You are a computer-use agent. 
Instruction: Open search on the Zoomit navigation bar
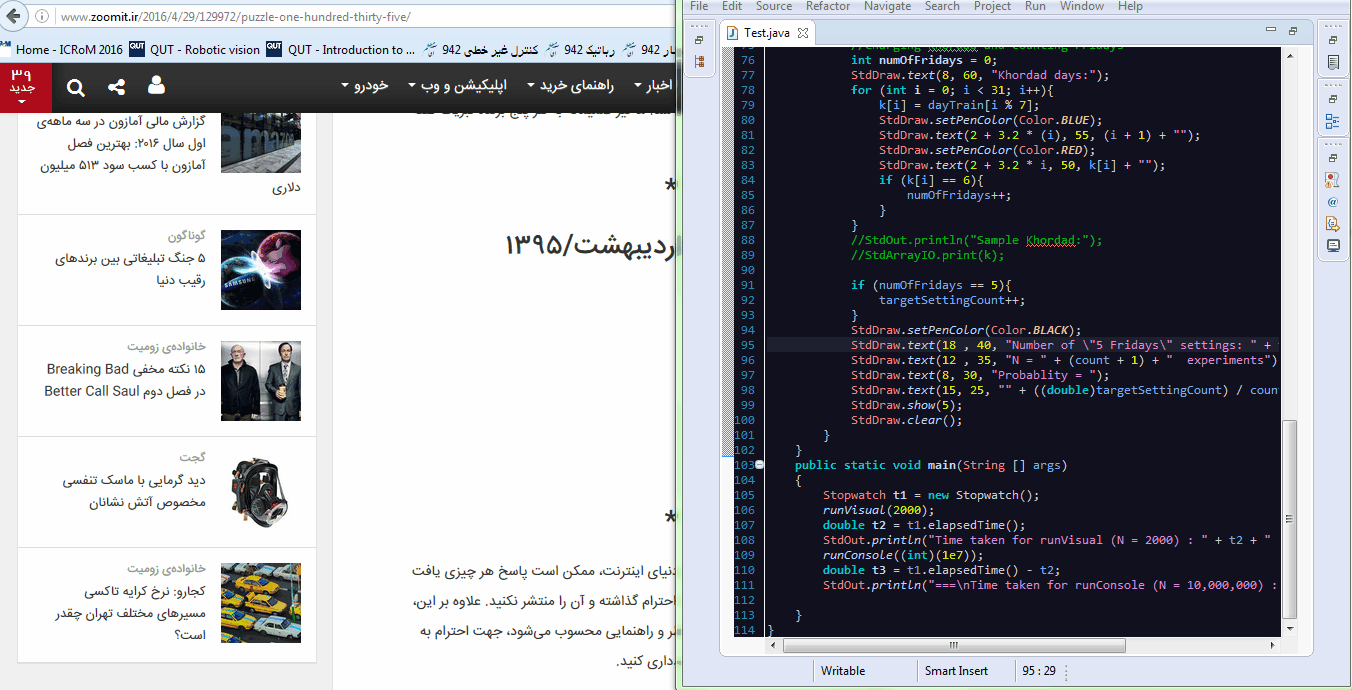(x=76, y=87)
